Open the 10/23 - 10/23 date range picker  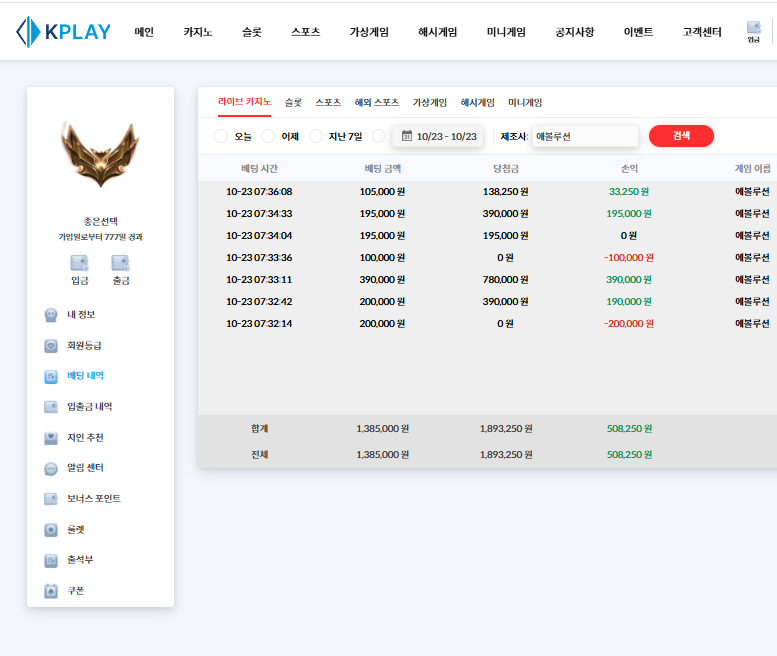coord(438,136)
